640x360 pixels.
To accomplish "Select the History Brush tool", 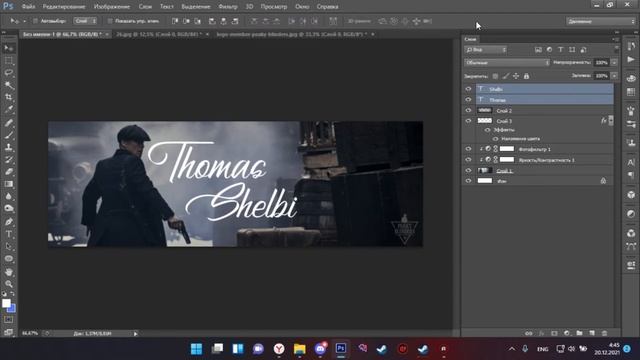I will 9,159.
